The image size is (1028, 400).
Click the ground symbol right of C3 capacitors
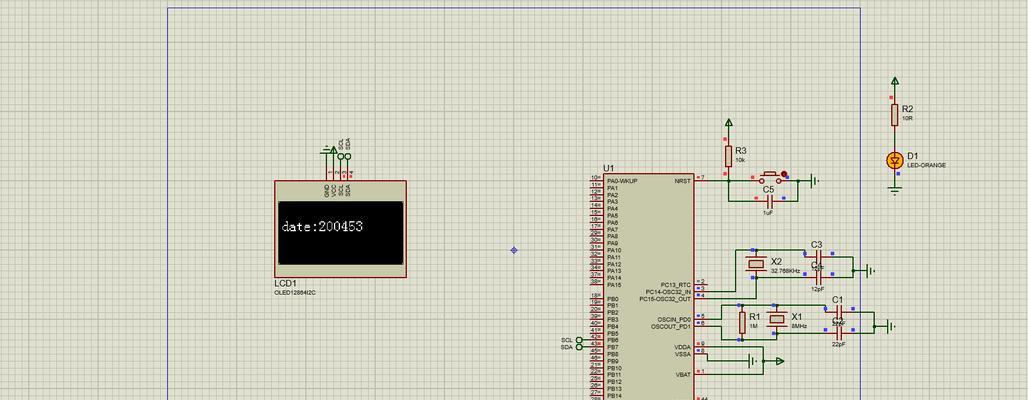(869, 270)
